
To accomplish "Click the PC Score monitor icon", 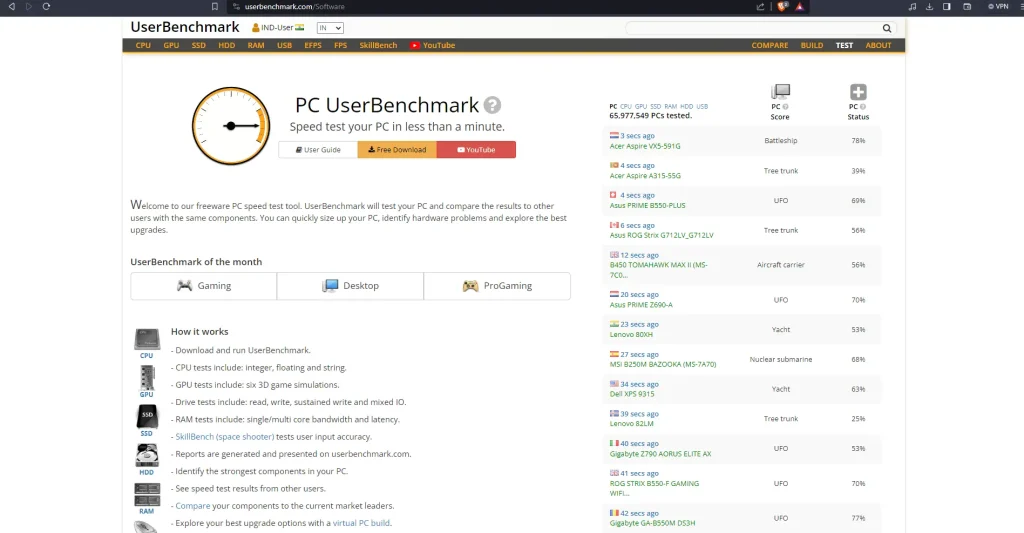I will tap(780, 91).
